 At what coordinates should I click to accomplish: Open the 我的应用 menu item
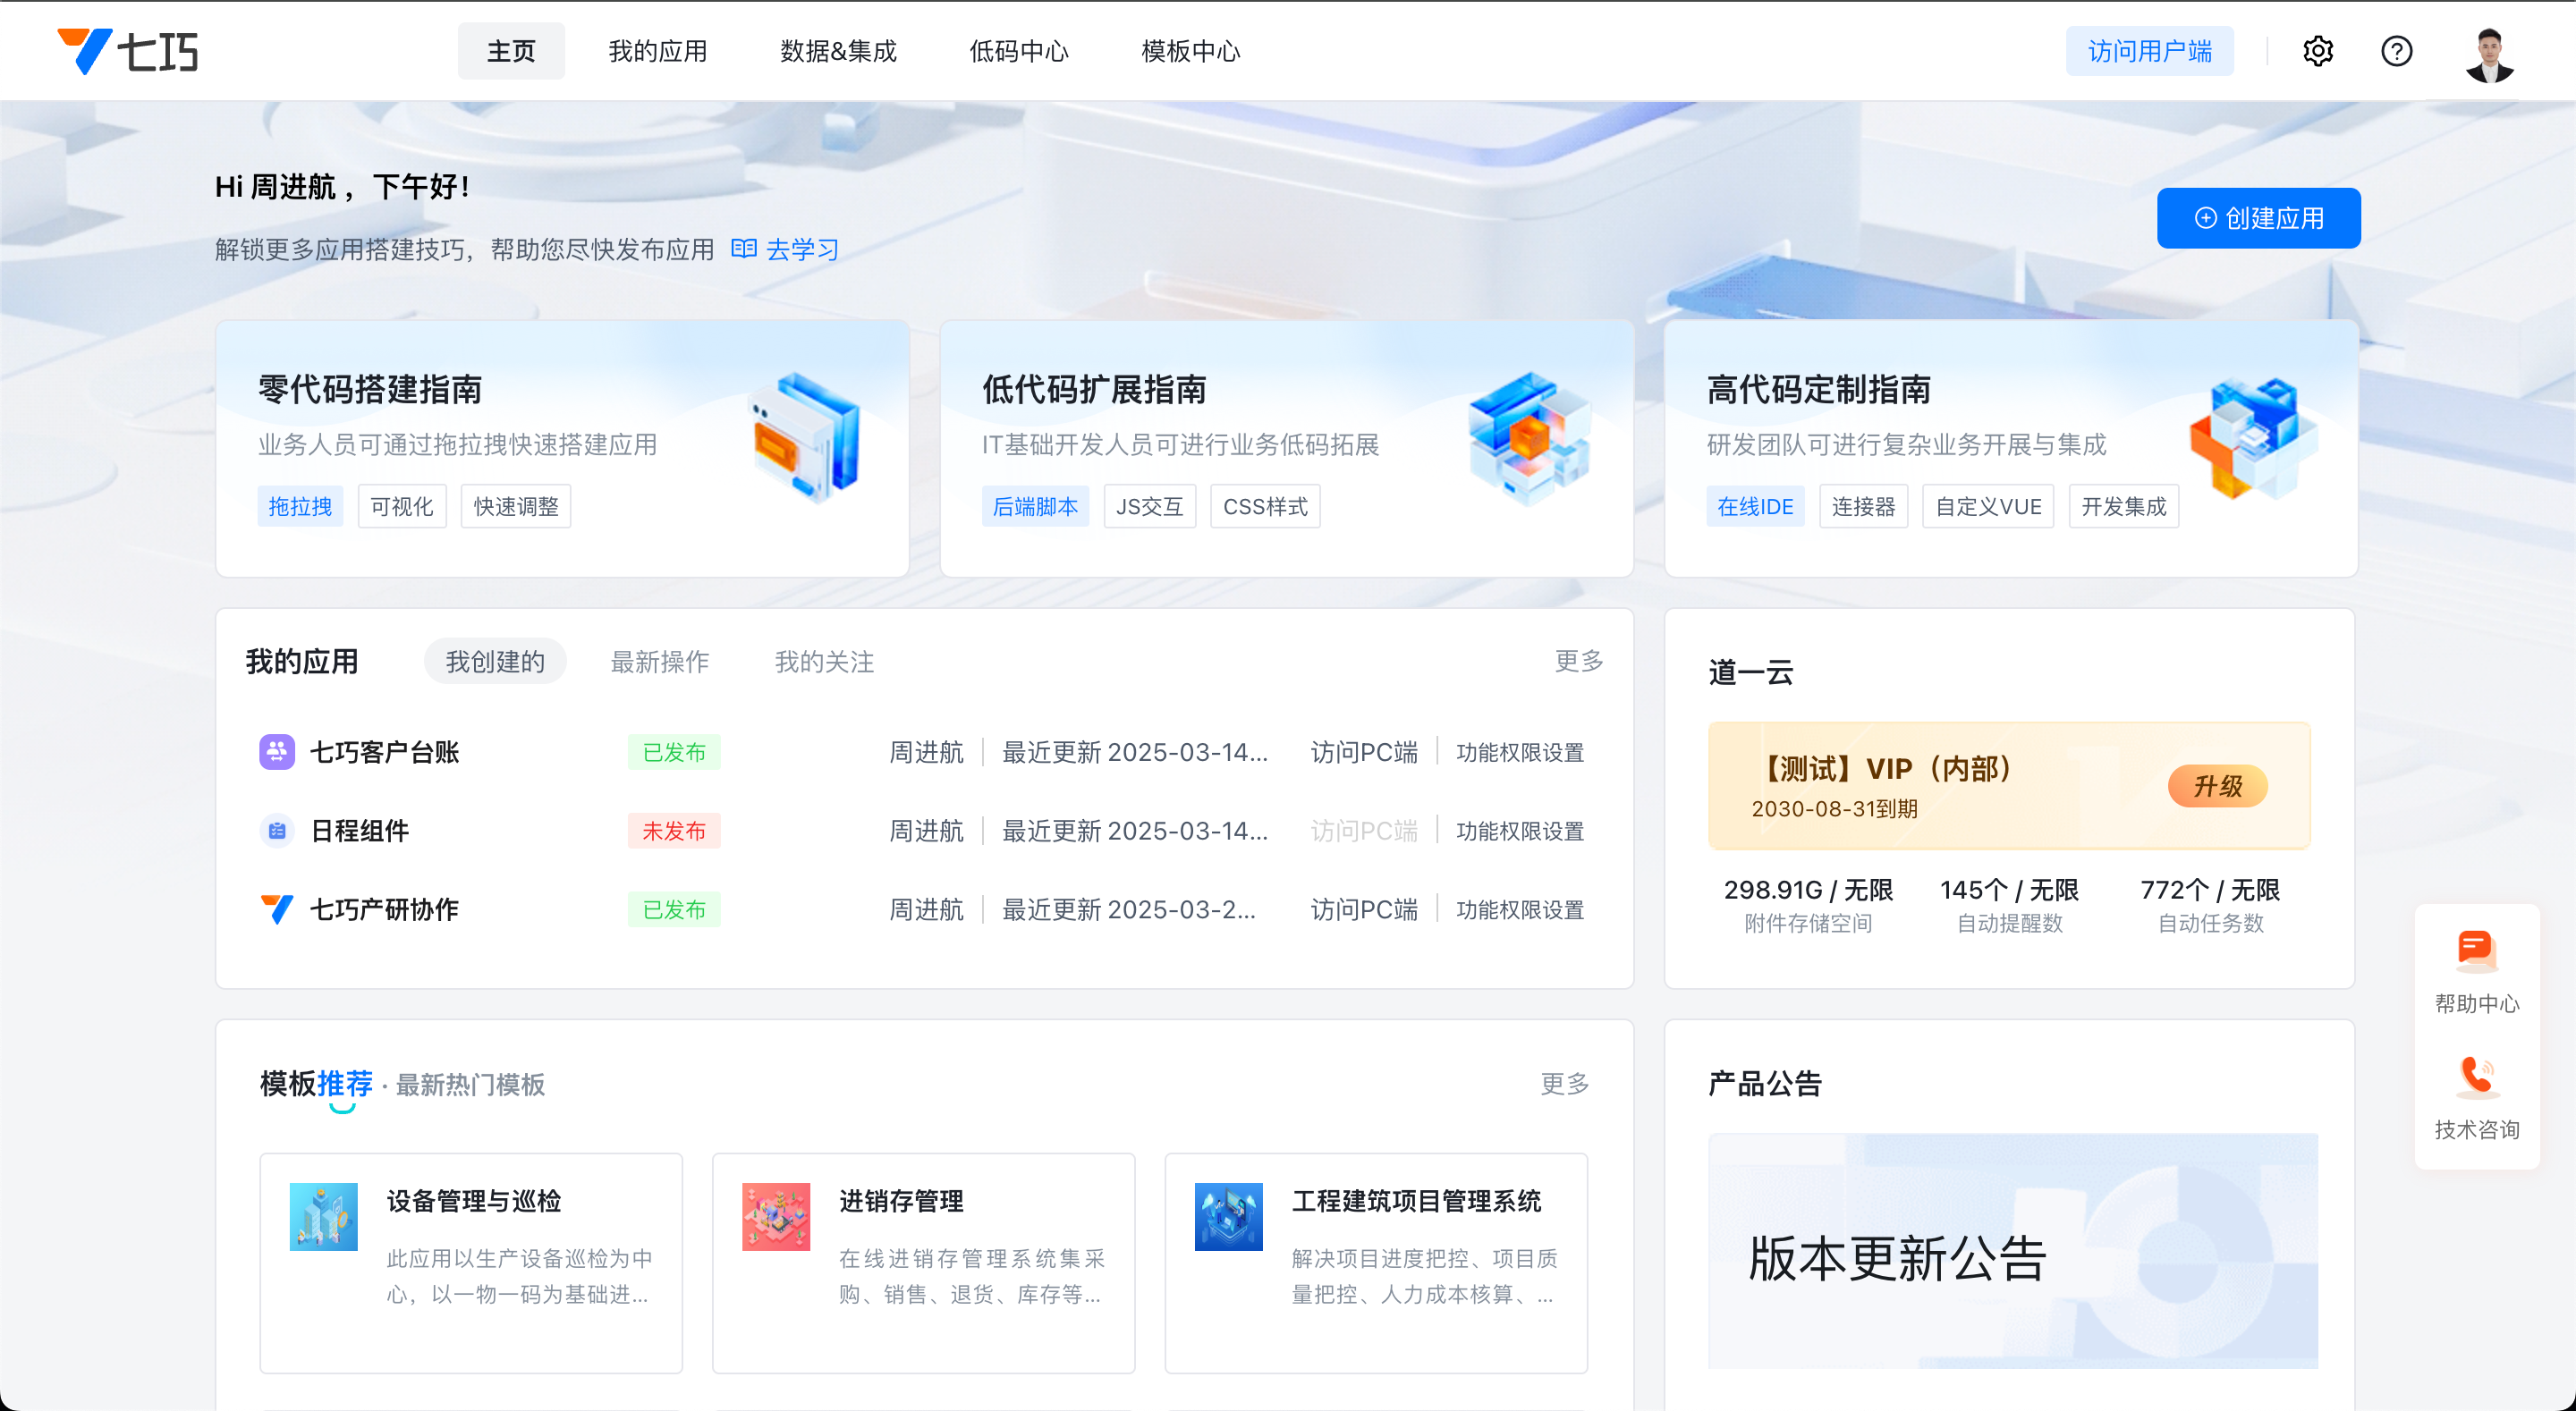pyautogui.click(x=657, y=51)
